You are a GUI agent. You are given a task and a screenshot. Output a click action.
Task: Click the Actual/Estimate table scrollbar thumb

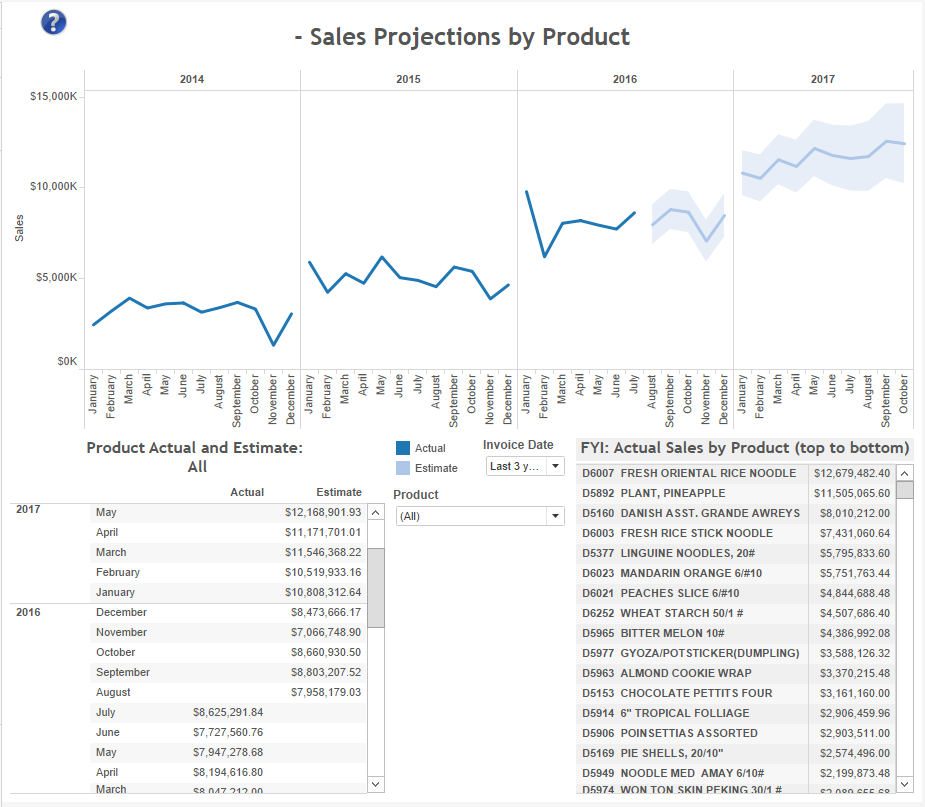point(376,588)
